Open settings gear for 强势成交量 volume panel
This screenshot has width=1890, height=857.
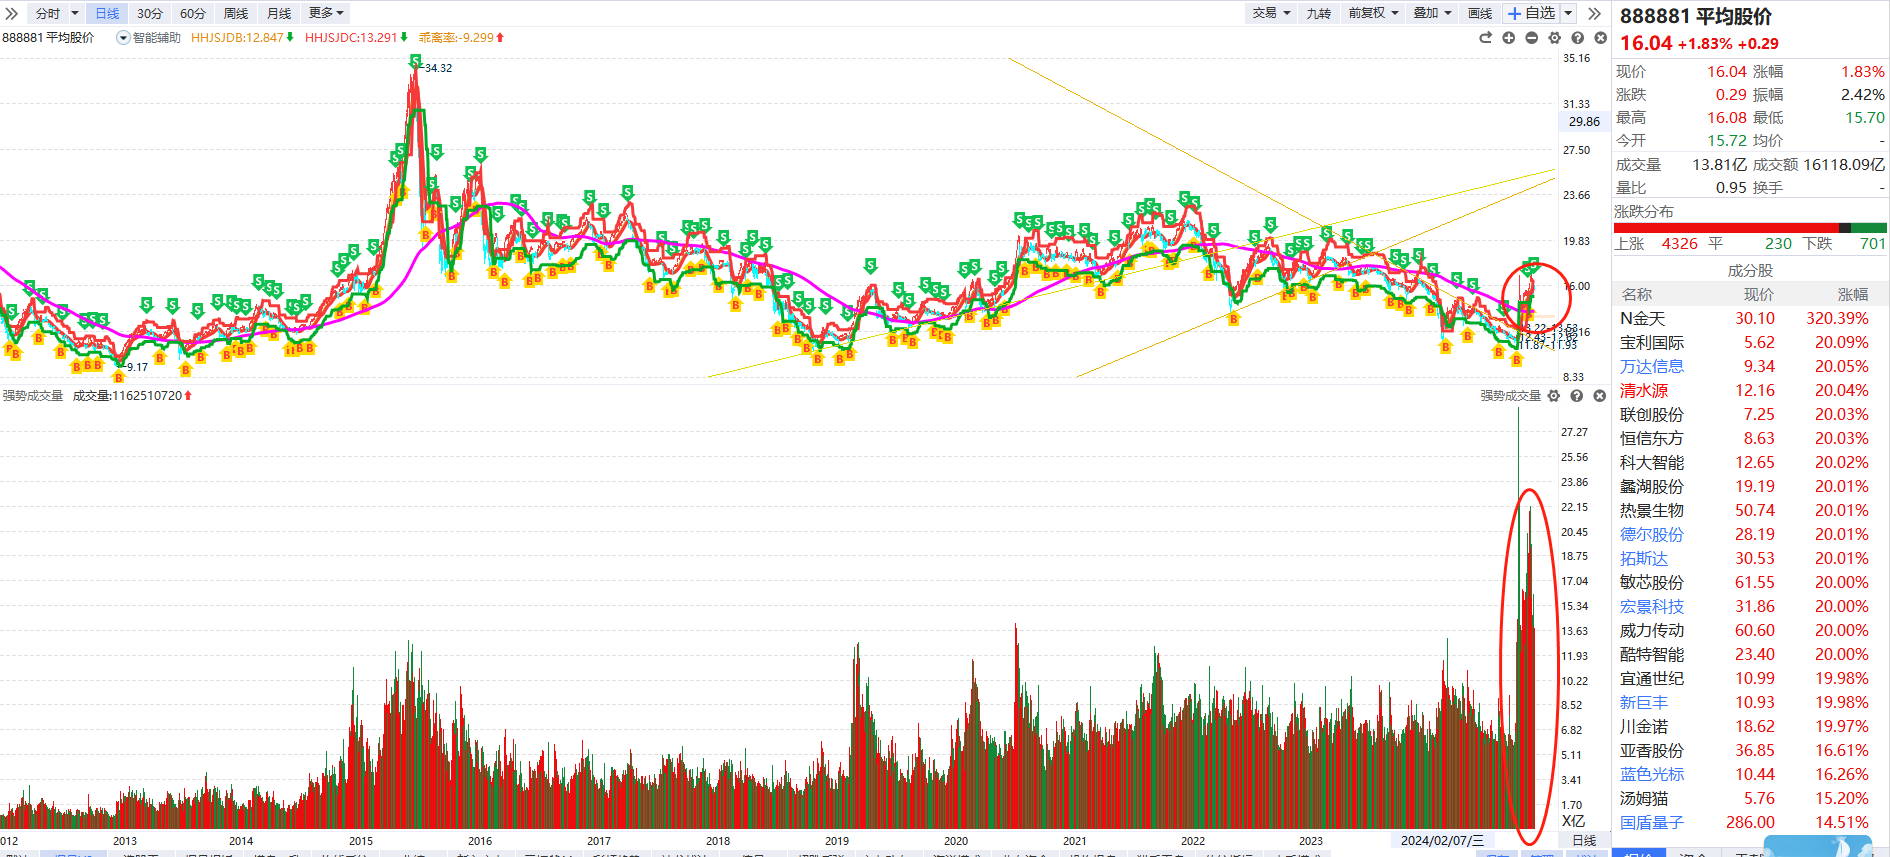point(1553,396)
